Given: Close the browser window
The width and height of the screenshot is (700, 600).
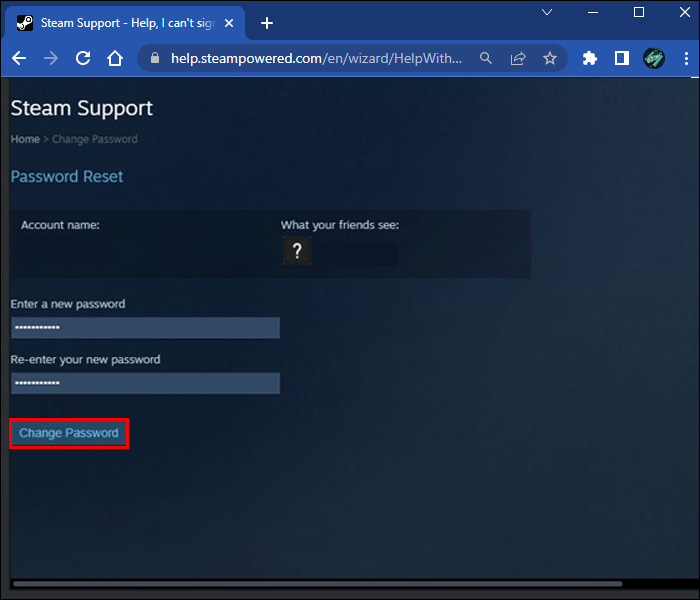Looking at the screenshot, I should 685,12.
